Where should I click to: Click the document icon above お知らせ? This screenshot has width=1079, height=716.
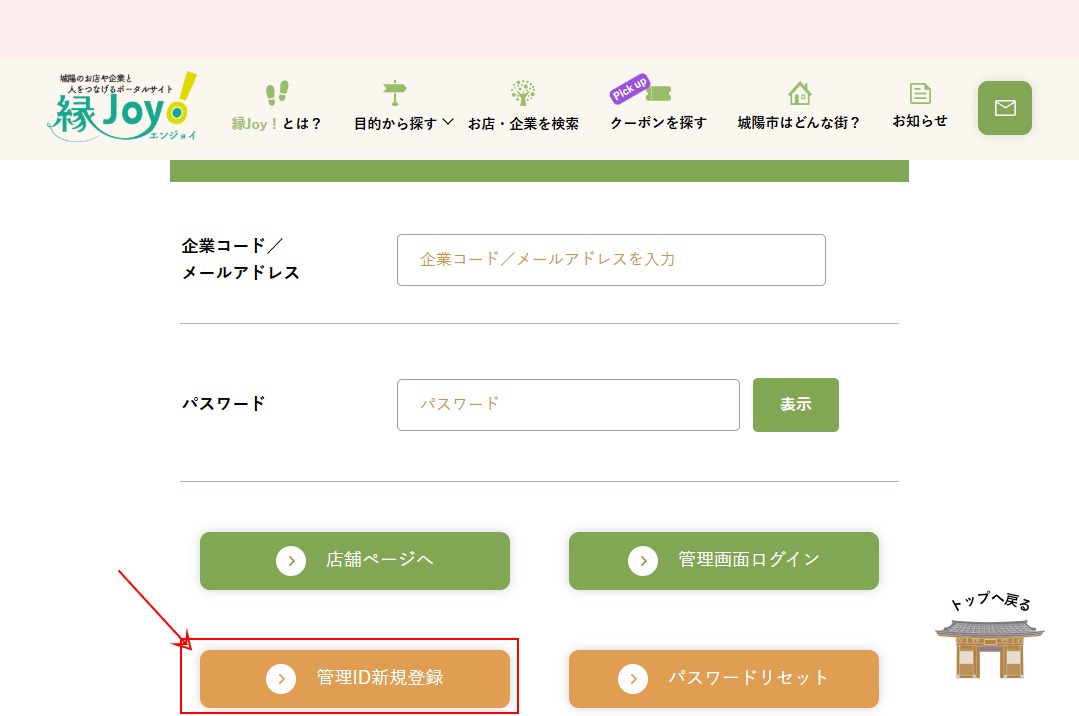tap(919, 92)
